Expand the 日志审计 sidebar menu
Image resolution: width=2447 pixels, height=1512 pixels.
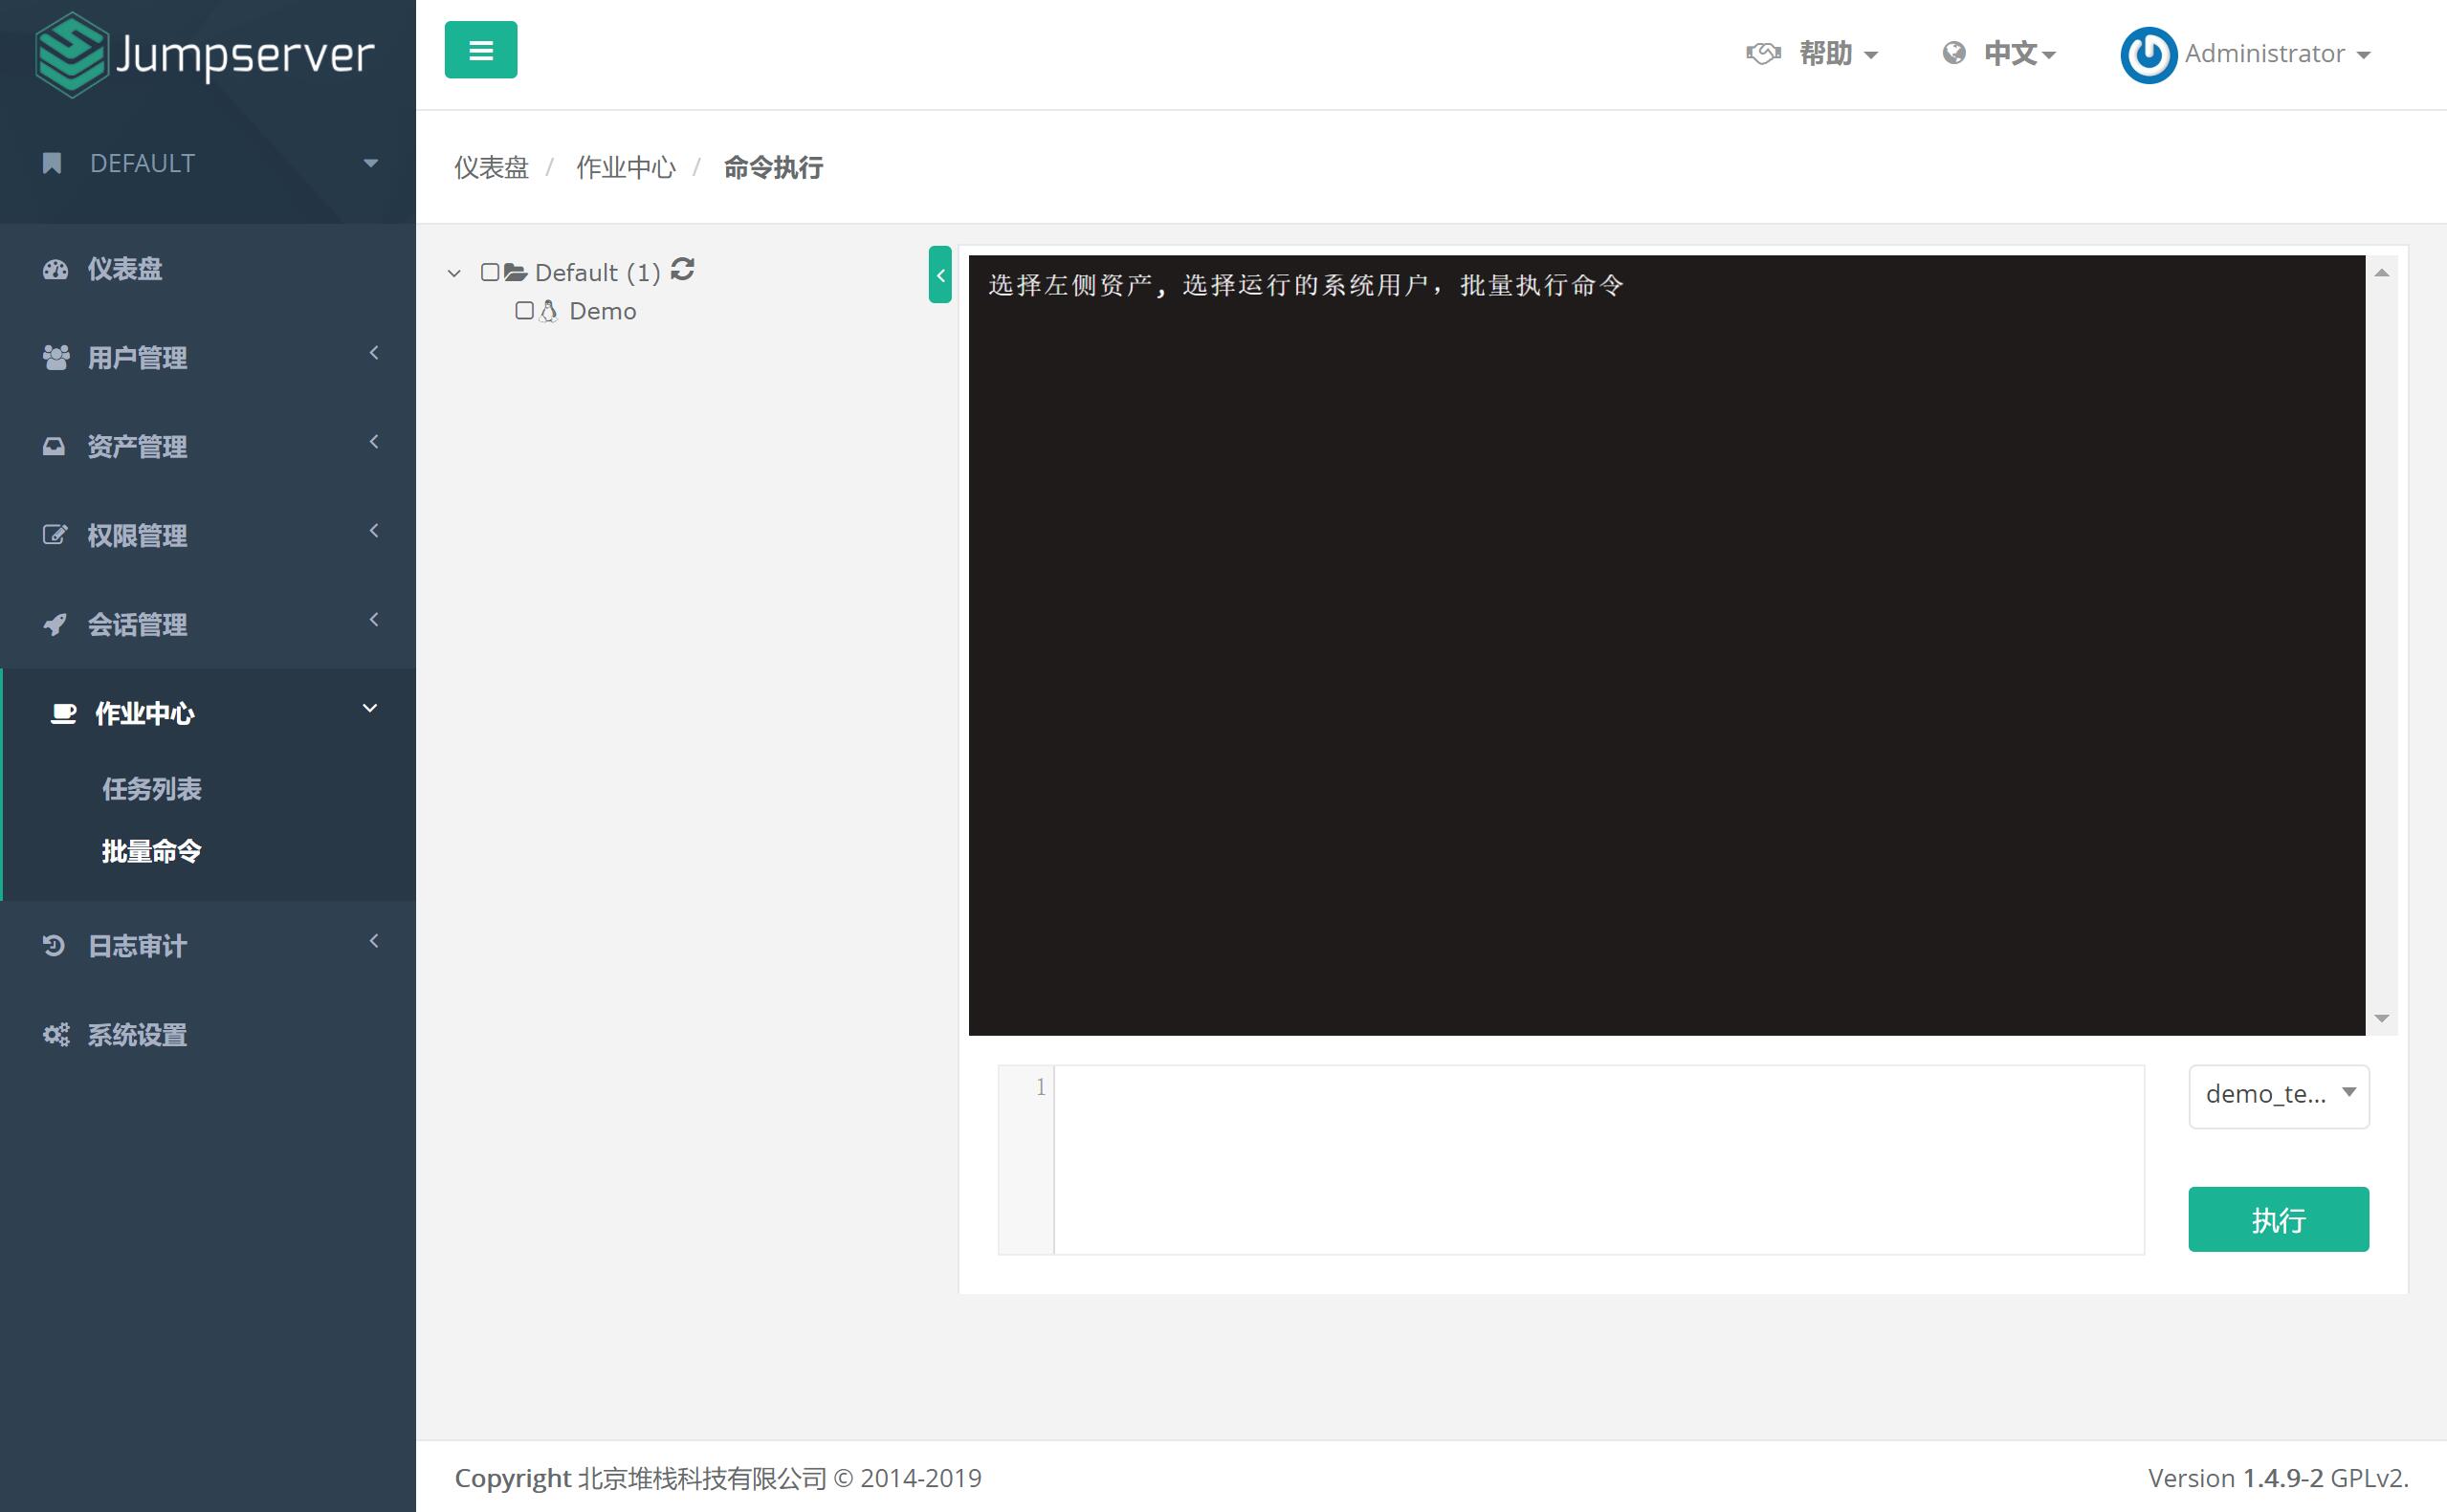point(208,946)
